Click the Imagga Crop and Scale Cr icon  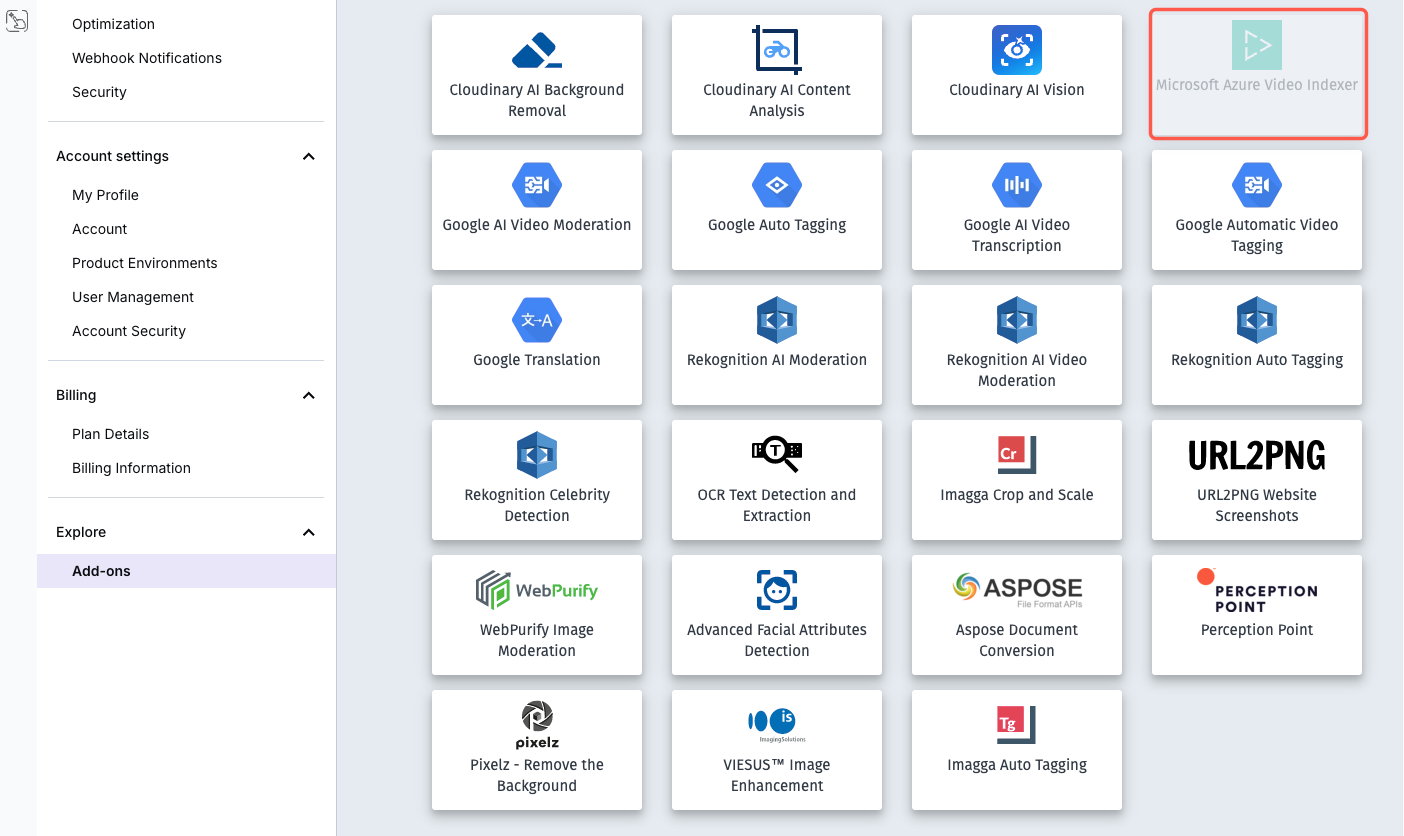click(1017, 455)
